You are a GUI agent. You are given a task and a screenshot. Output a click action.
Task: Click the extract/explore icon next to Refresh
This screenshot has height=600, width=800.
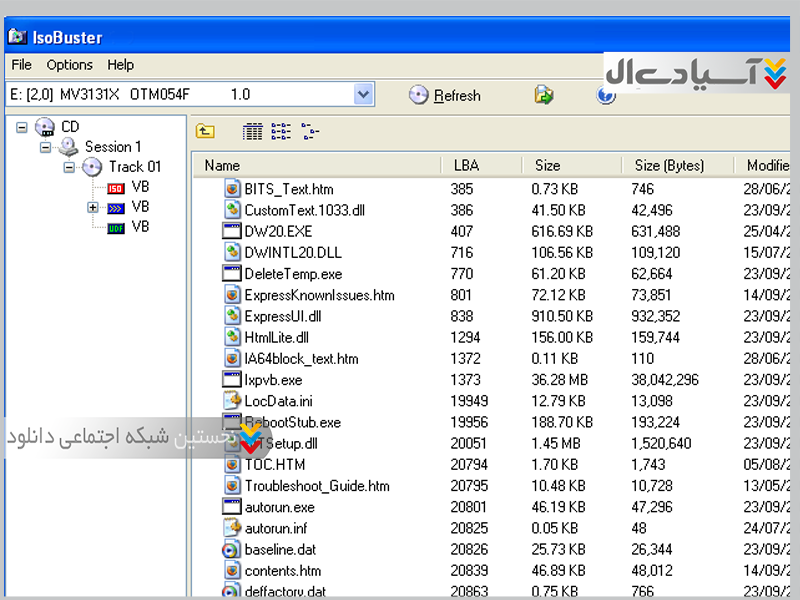[544, 95]
